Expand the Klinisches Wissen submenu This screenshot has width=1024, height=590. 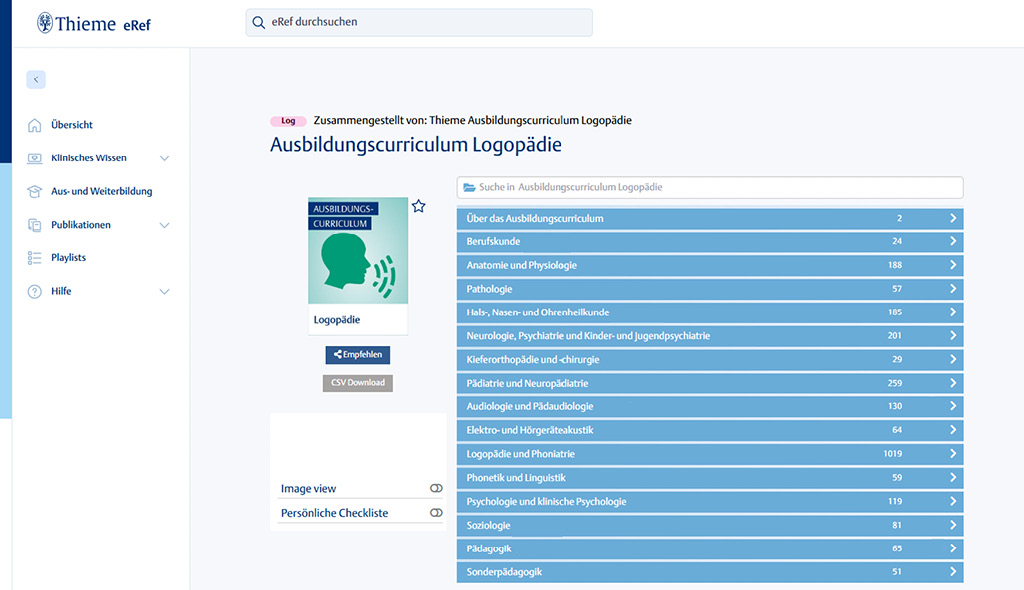165,158
